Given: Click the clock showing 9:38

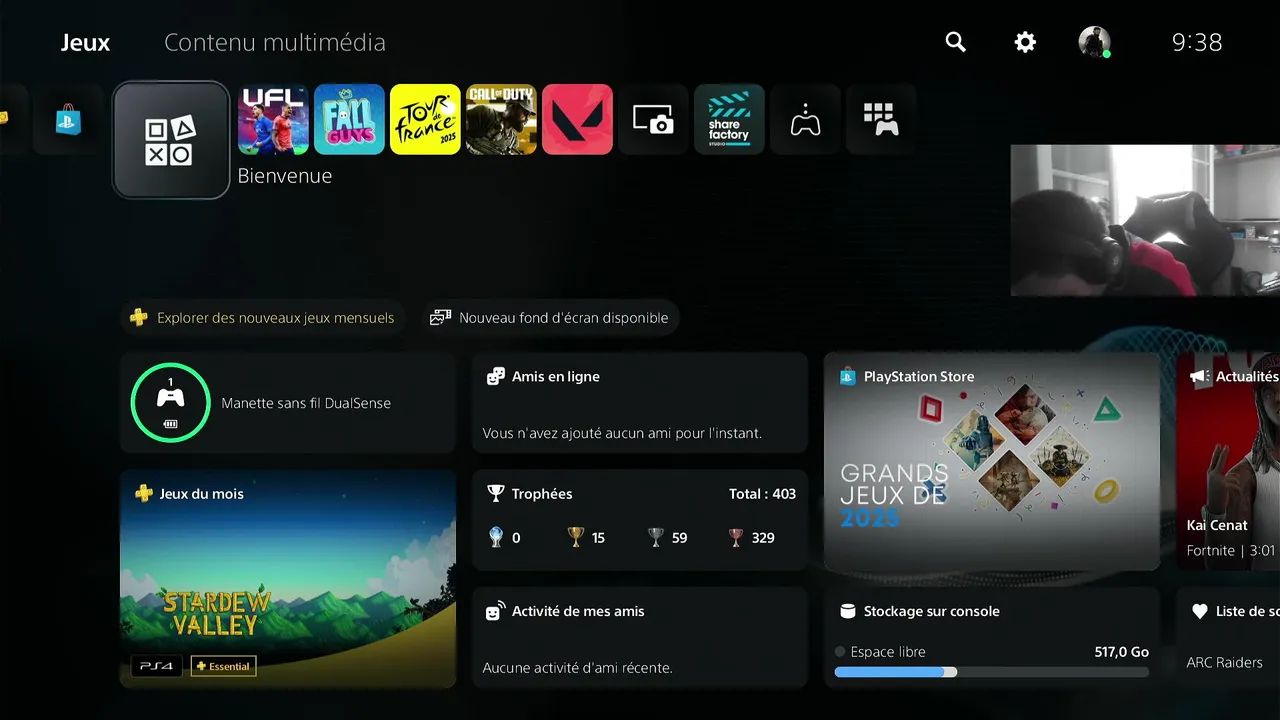Looking at the screenshot, I should pyautogui.click(x=1197, y=42).
